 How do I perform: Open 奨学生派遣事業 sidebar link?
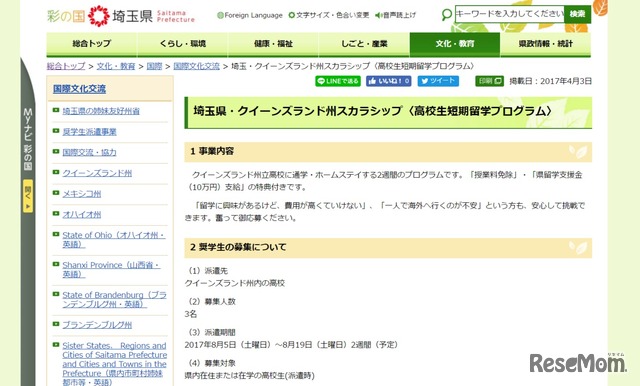click(x=89, y=132)
